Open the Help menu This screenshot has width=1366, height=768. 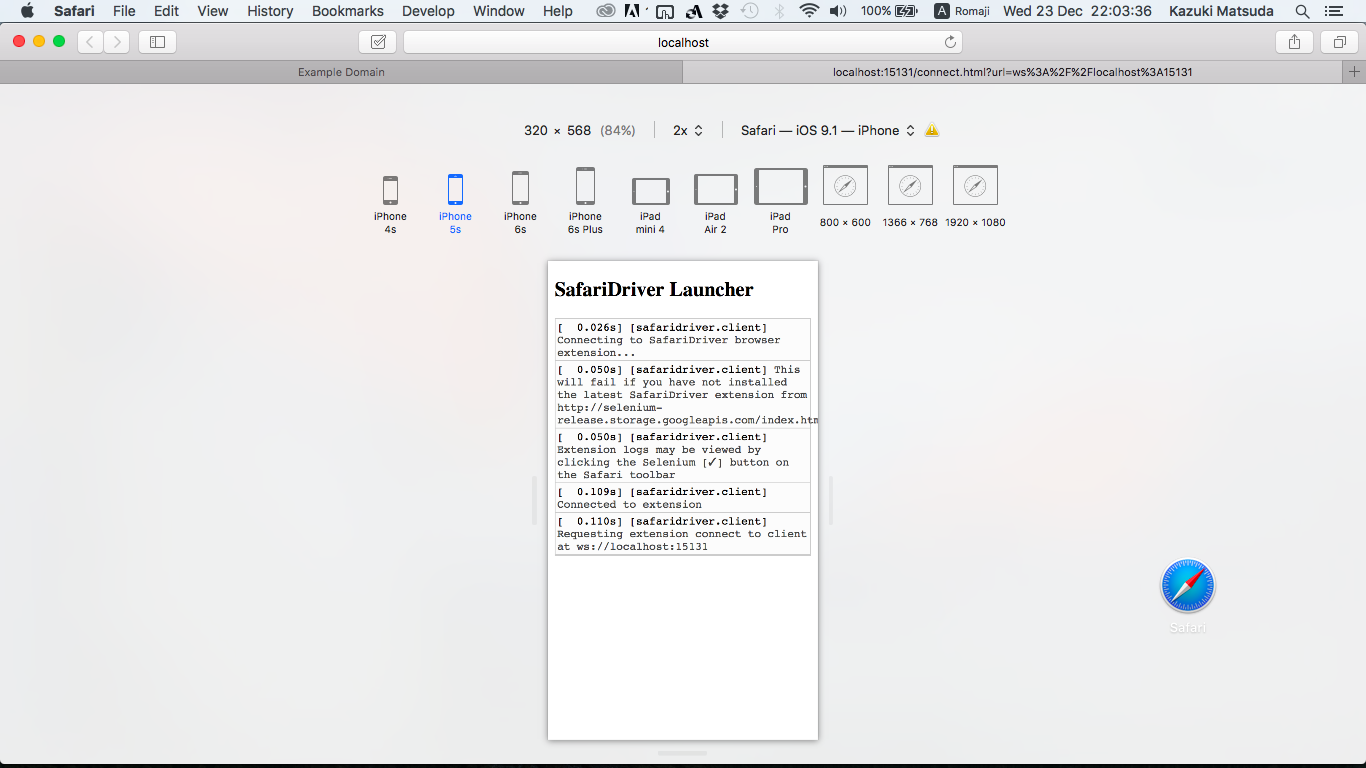(558, 11)
